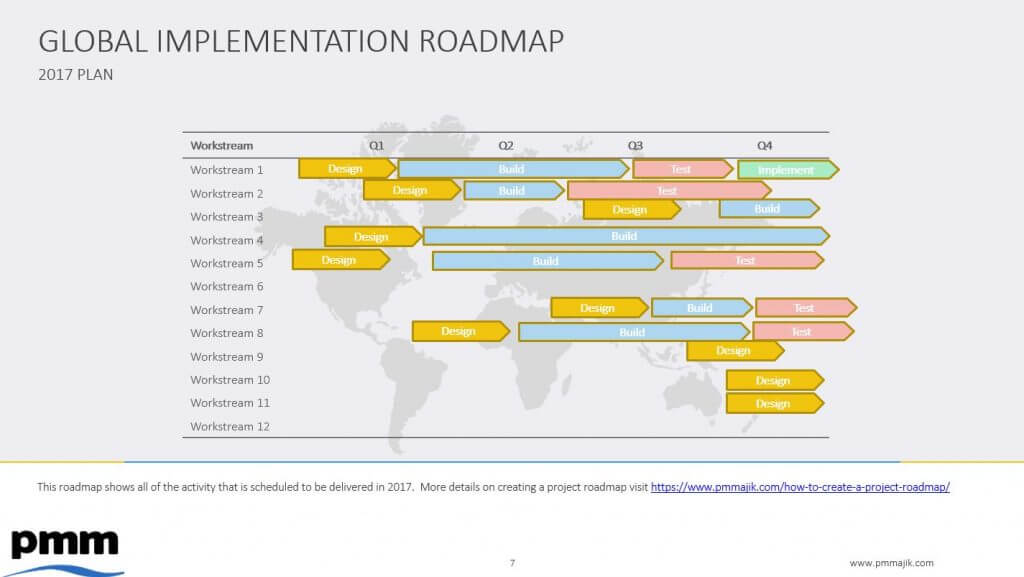Screen dimensions: 1024x577
Task: Select the Workstream 7 Build bar
Action: pyautogui.click(x=700, y=308)
